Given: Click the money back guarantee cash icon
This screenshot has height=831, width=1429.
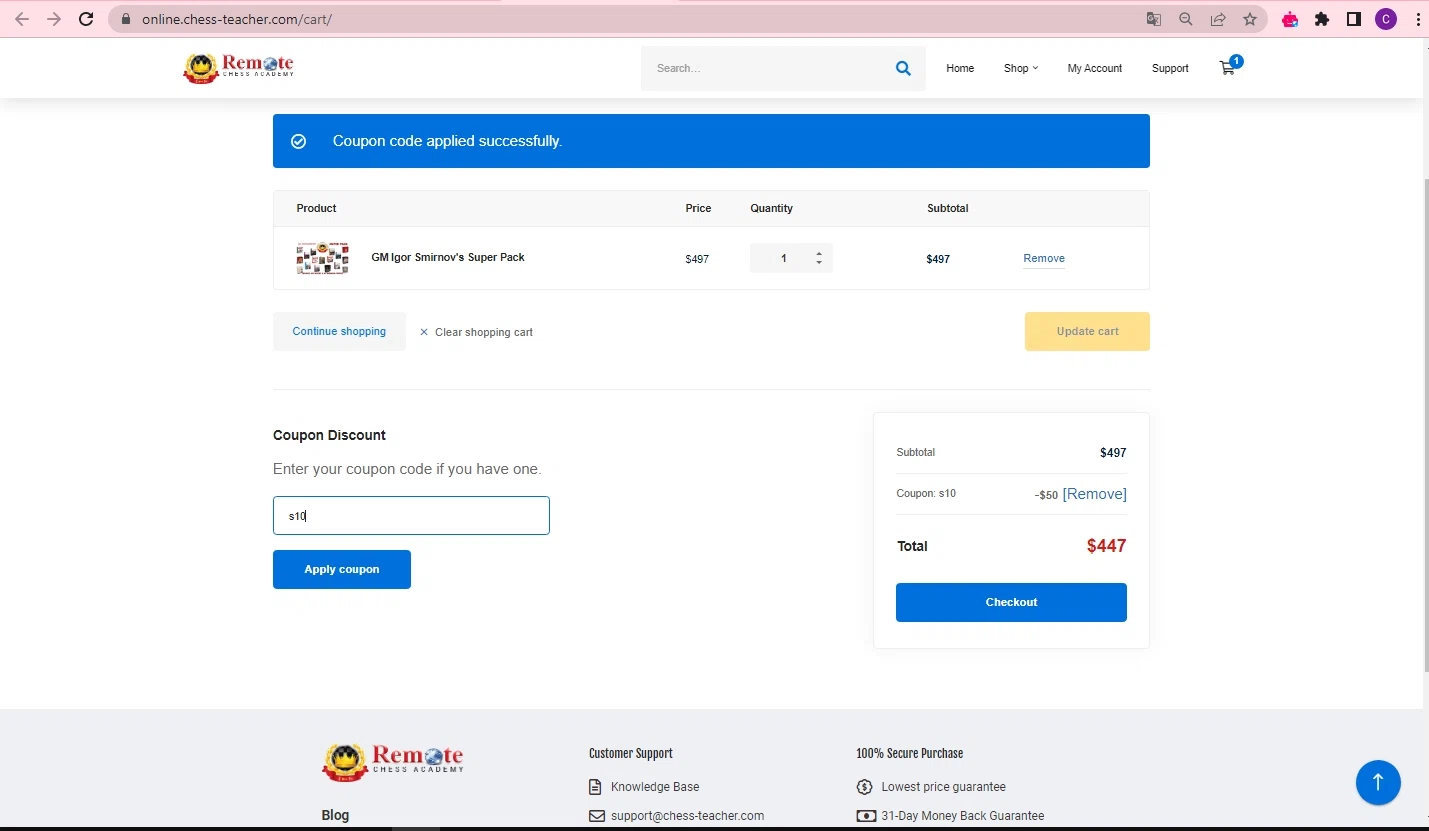Looking at the screenshot, I should [866, 816].
